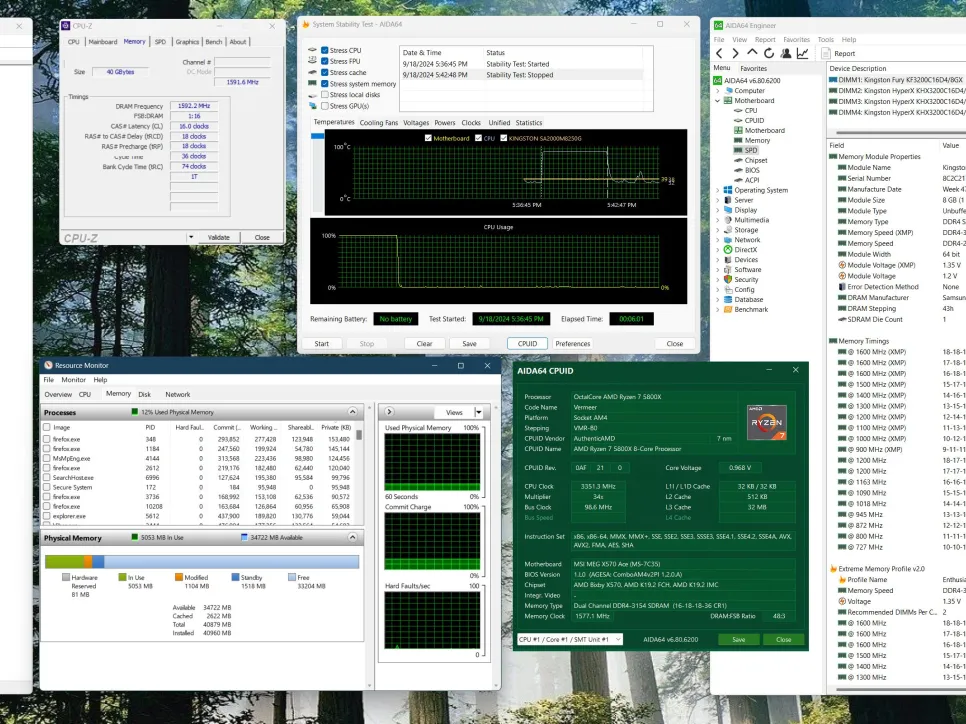The image size is (966, 724).
Task: Click the Processes list vertical scrollbar
Action: click(x=359, y=473)
